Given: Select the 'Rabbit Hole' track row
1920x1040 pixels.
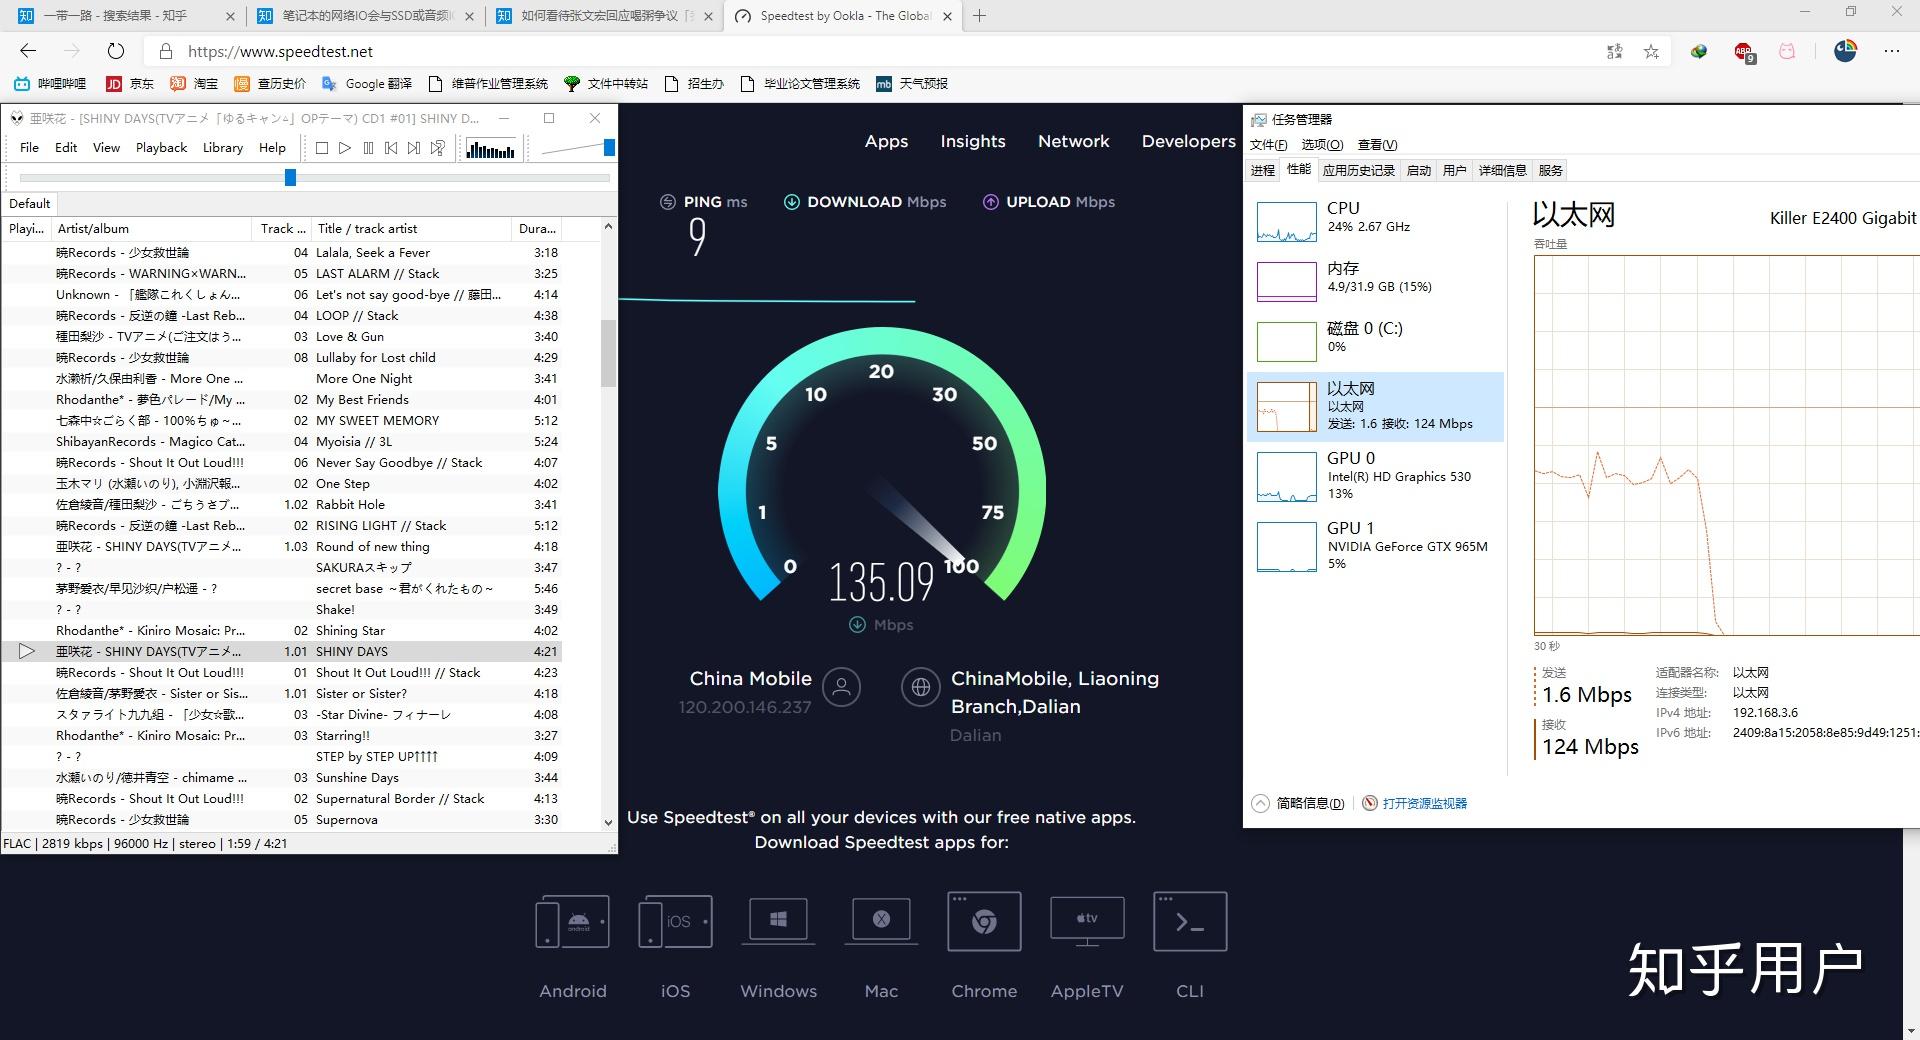Looking at the screenshot, I should 282,504.
